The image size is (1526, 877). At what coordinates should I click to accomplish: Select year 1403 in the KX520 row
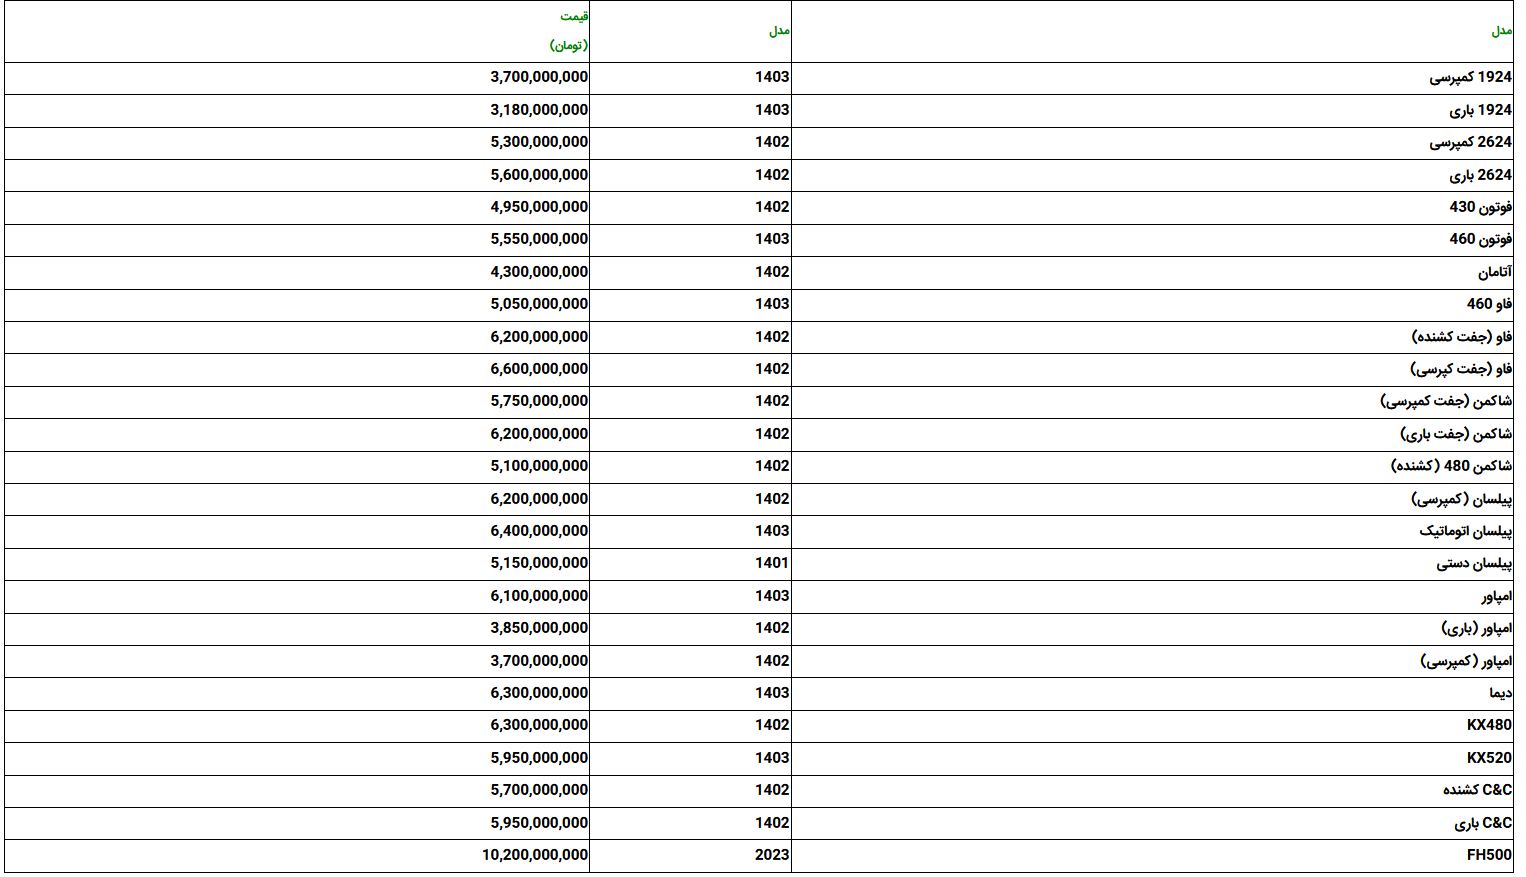tap(772, 758)
